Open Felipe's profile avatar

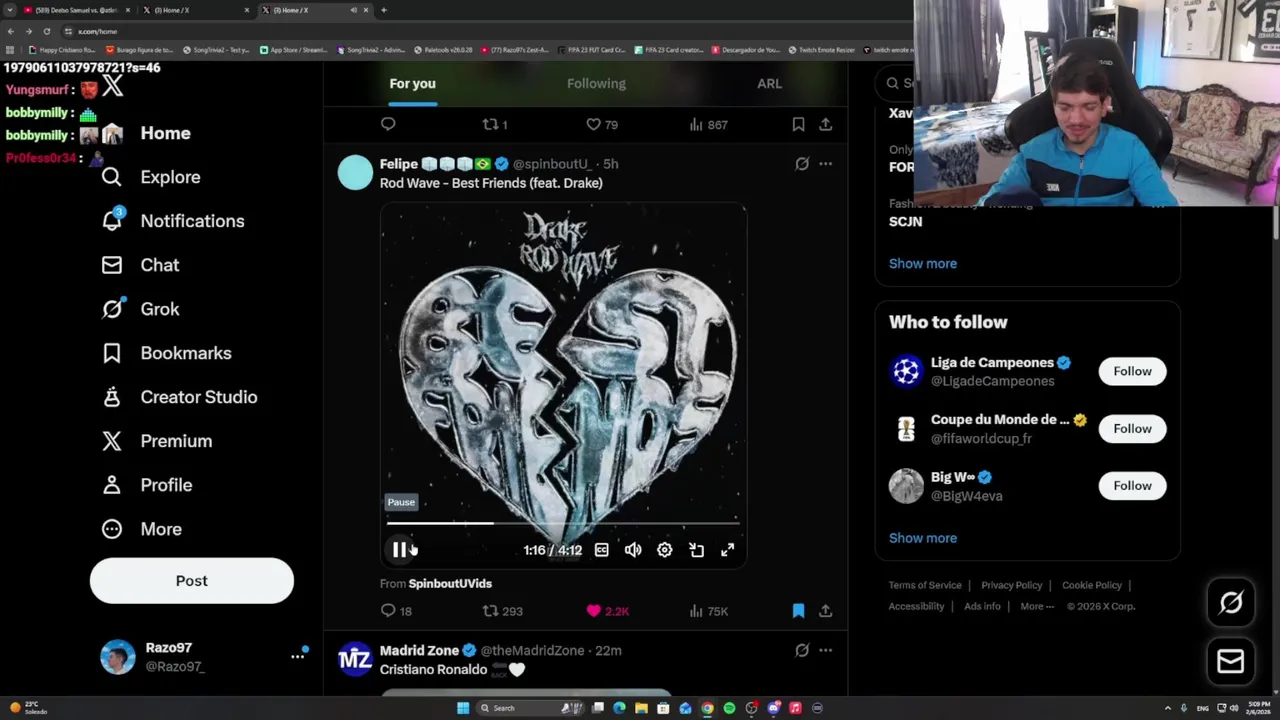pyautogui.click(x=355, y=173)
